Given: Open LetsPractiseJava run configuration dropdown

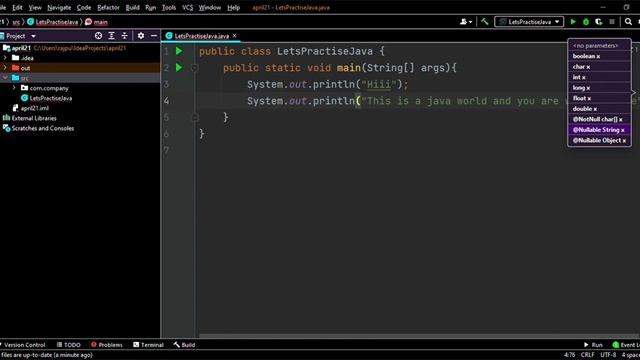Looking at the screenshot, I should click(529, 22).
